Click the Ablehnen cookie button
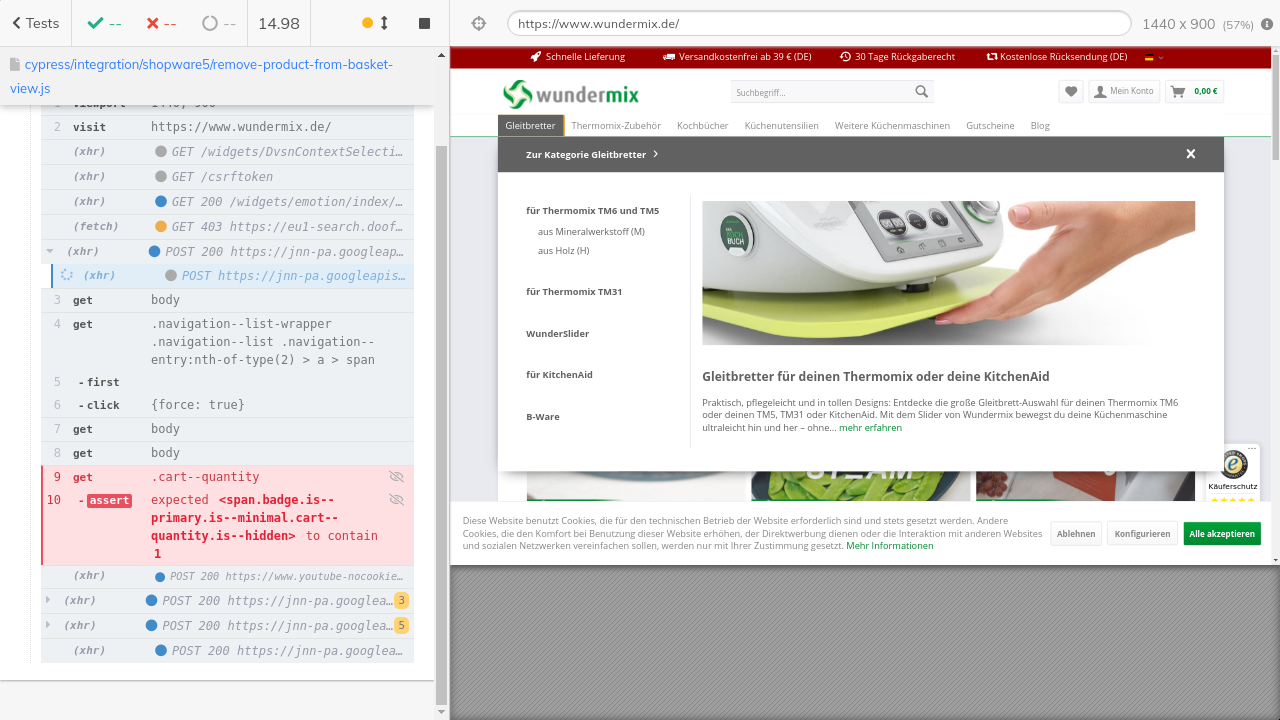 (x=1075, y=534)
